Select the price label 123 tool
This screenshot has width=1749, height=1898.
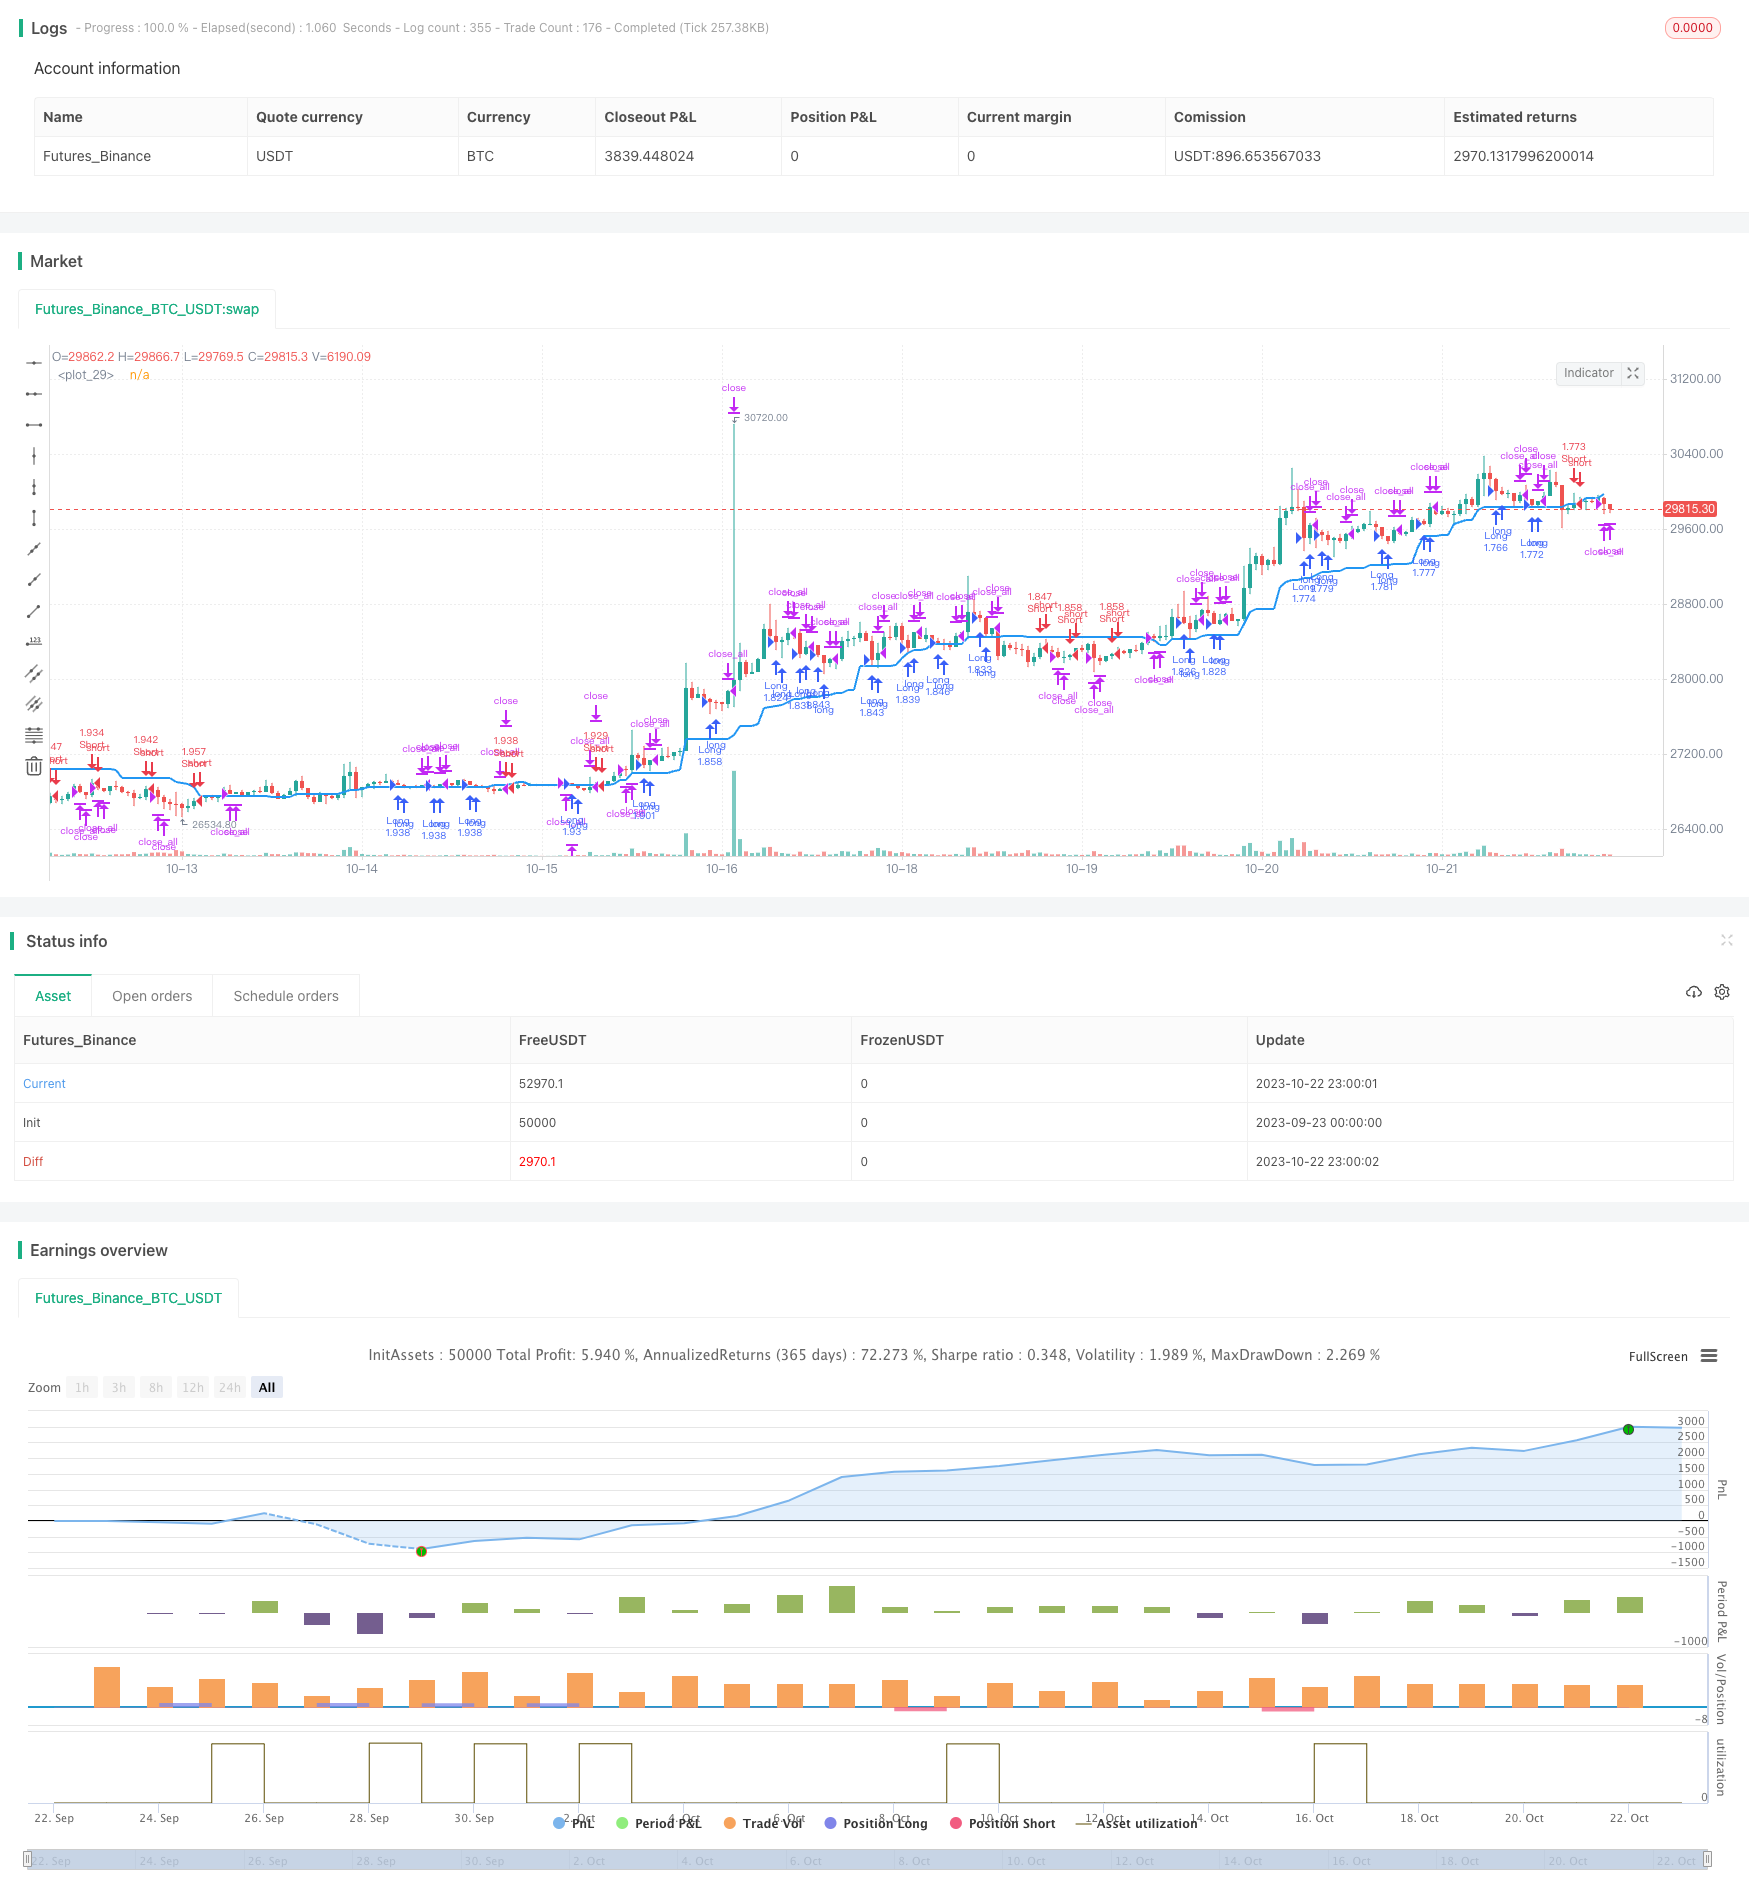click(34, 642)
